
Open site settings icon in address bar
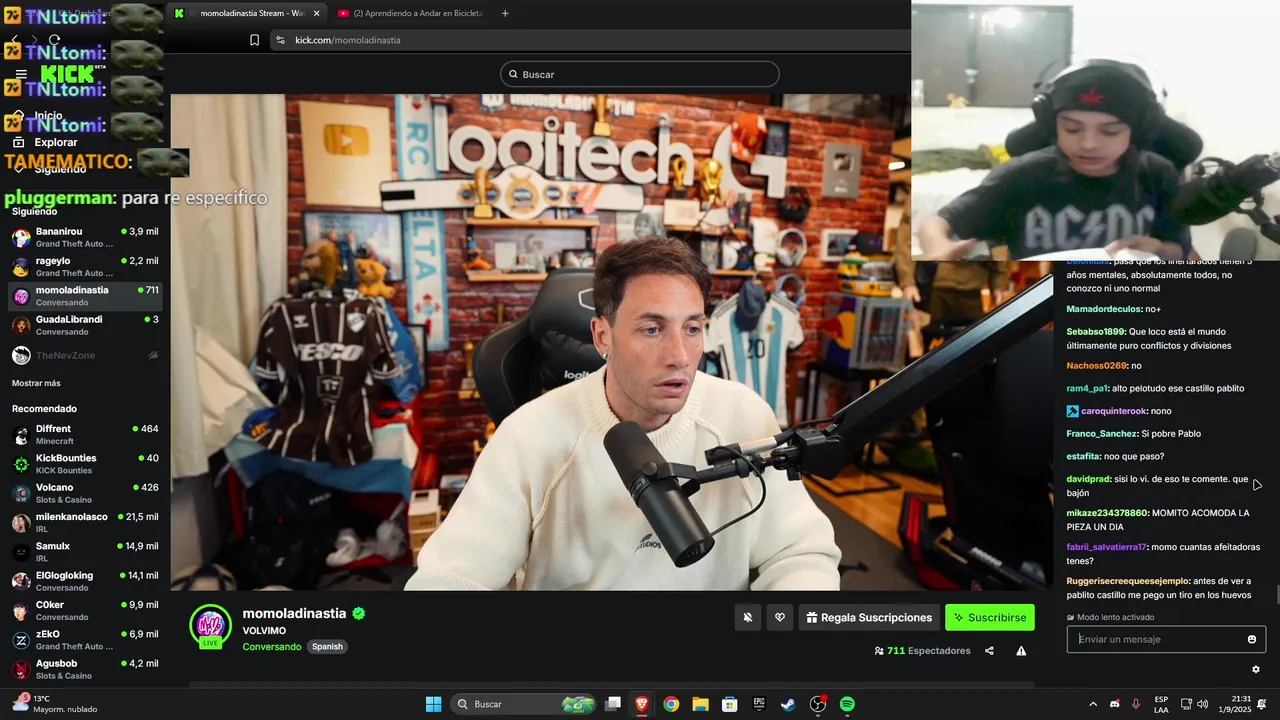[x=280, y=40]
